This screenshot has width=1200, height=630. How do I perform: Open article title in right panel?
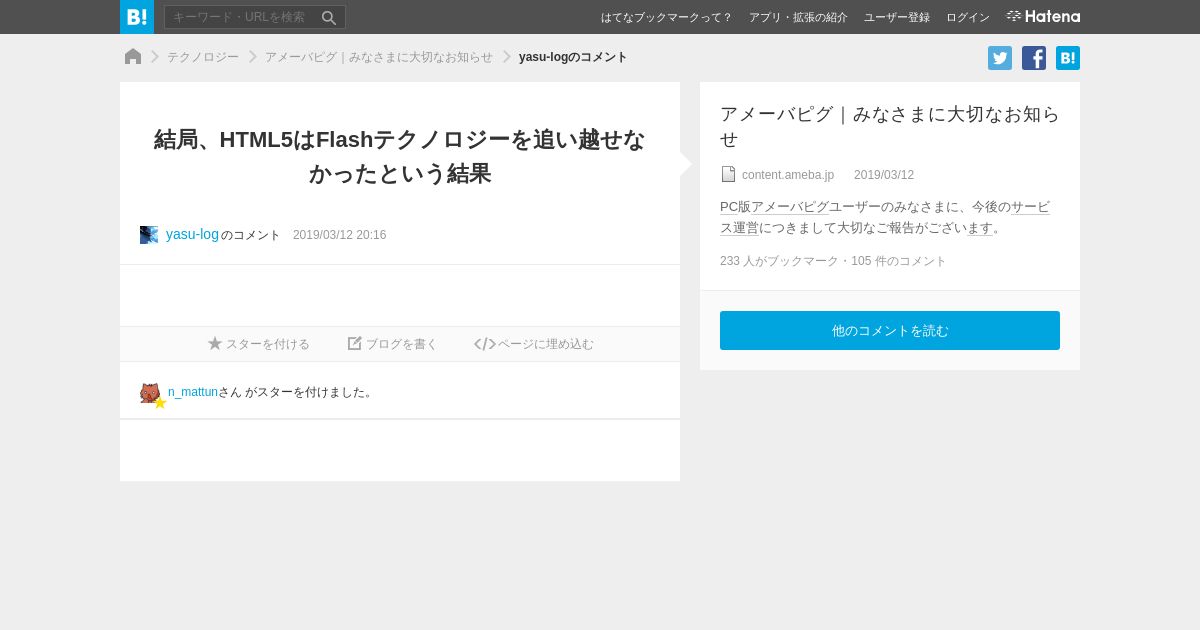click(x=890, y=126)
